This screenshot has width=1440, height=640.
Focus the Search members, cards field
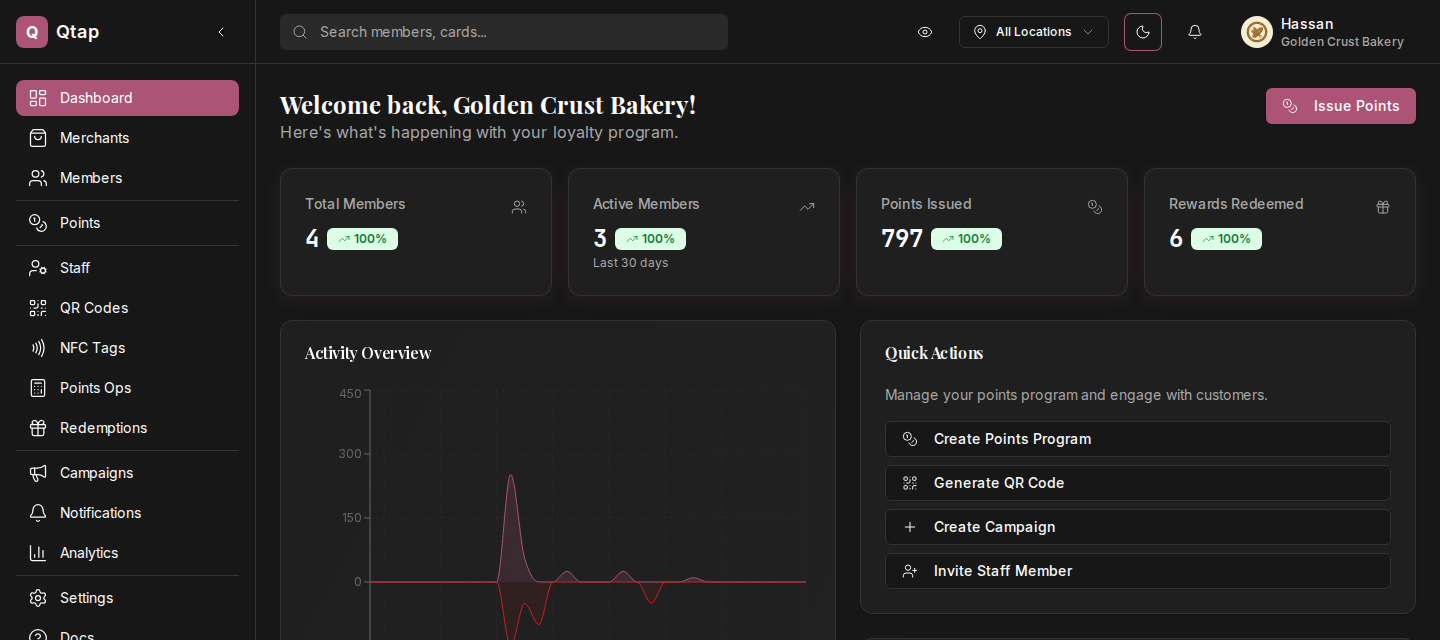point(504,32)
